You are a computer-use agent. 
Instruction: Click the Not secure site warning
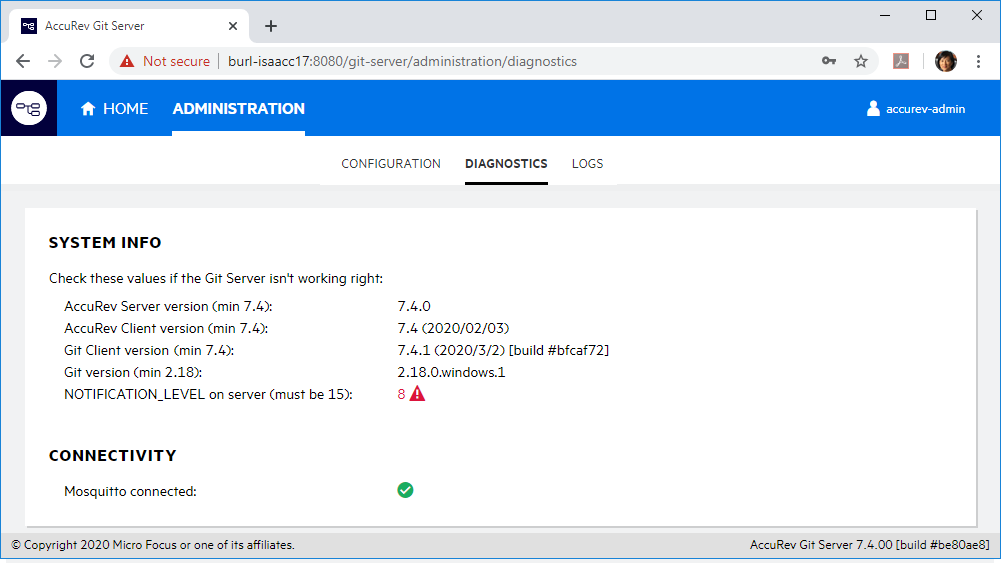tap(165, 61)
